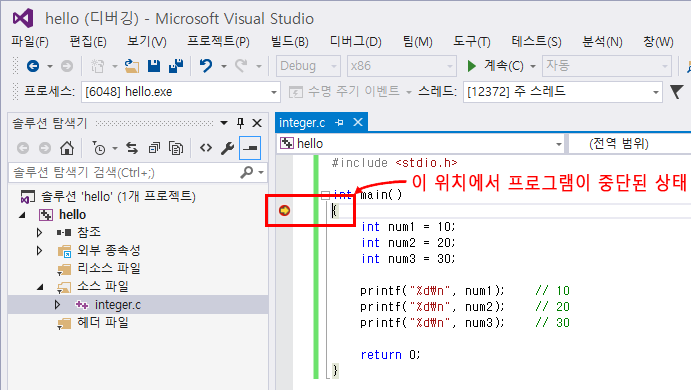The image size is (691, 390).
Task: Click the Collapse All icon in Solution Explorer
Action: (x=154, y=148)
